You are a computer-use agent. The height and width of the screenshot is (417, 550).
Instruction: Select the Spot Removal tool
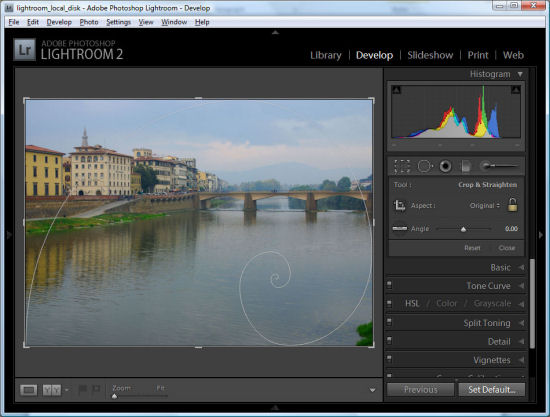[425, 166]
